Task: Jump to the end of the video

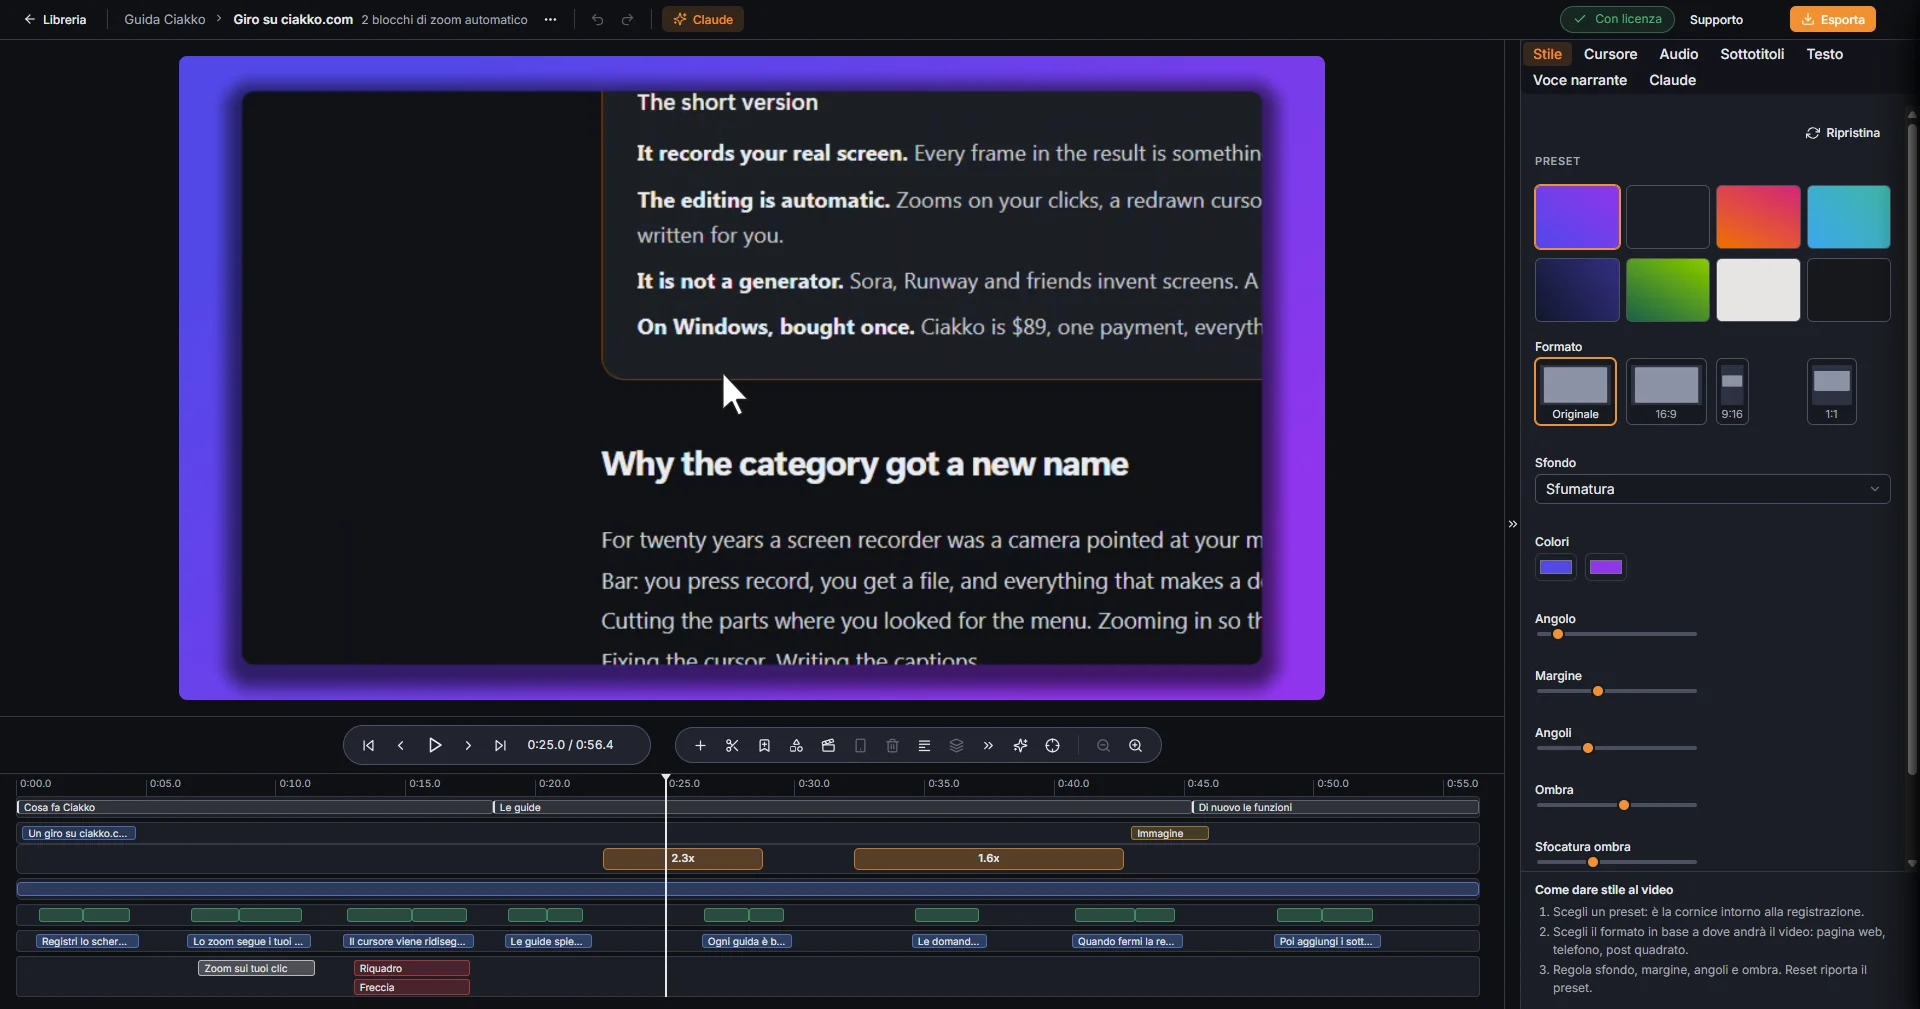Action: tap(501, 745)
